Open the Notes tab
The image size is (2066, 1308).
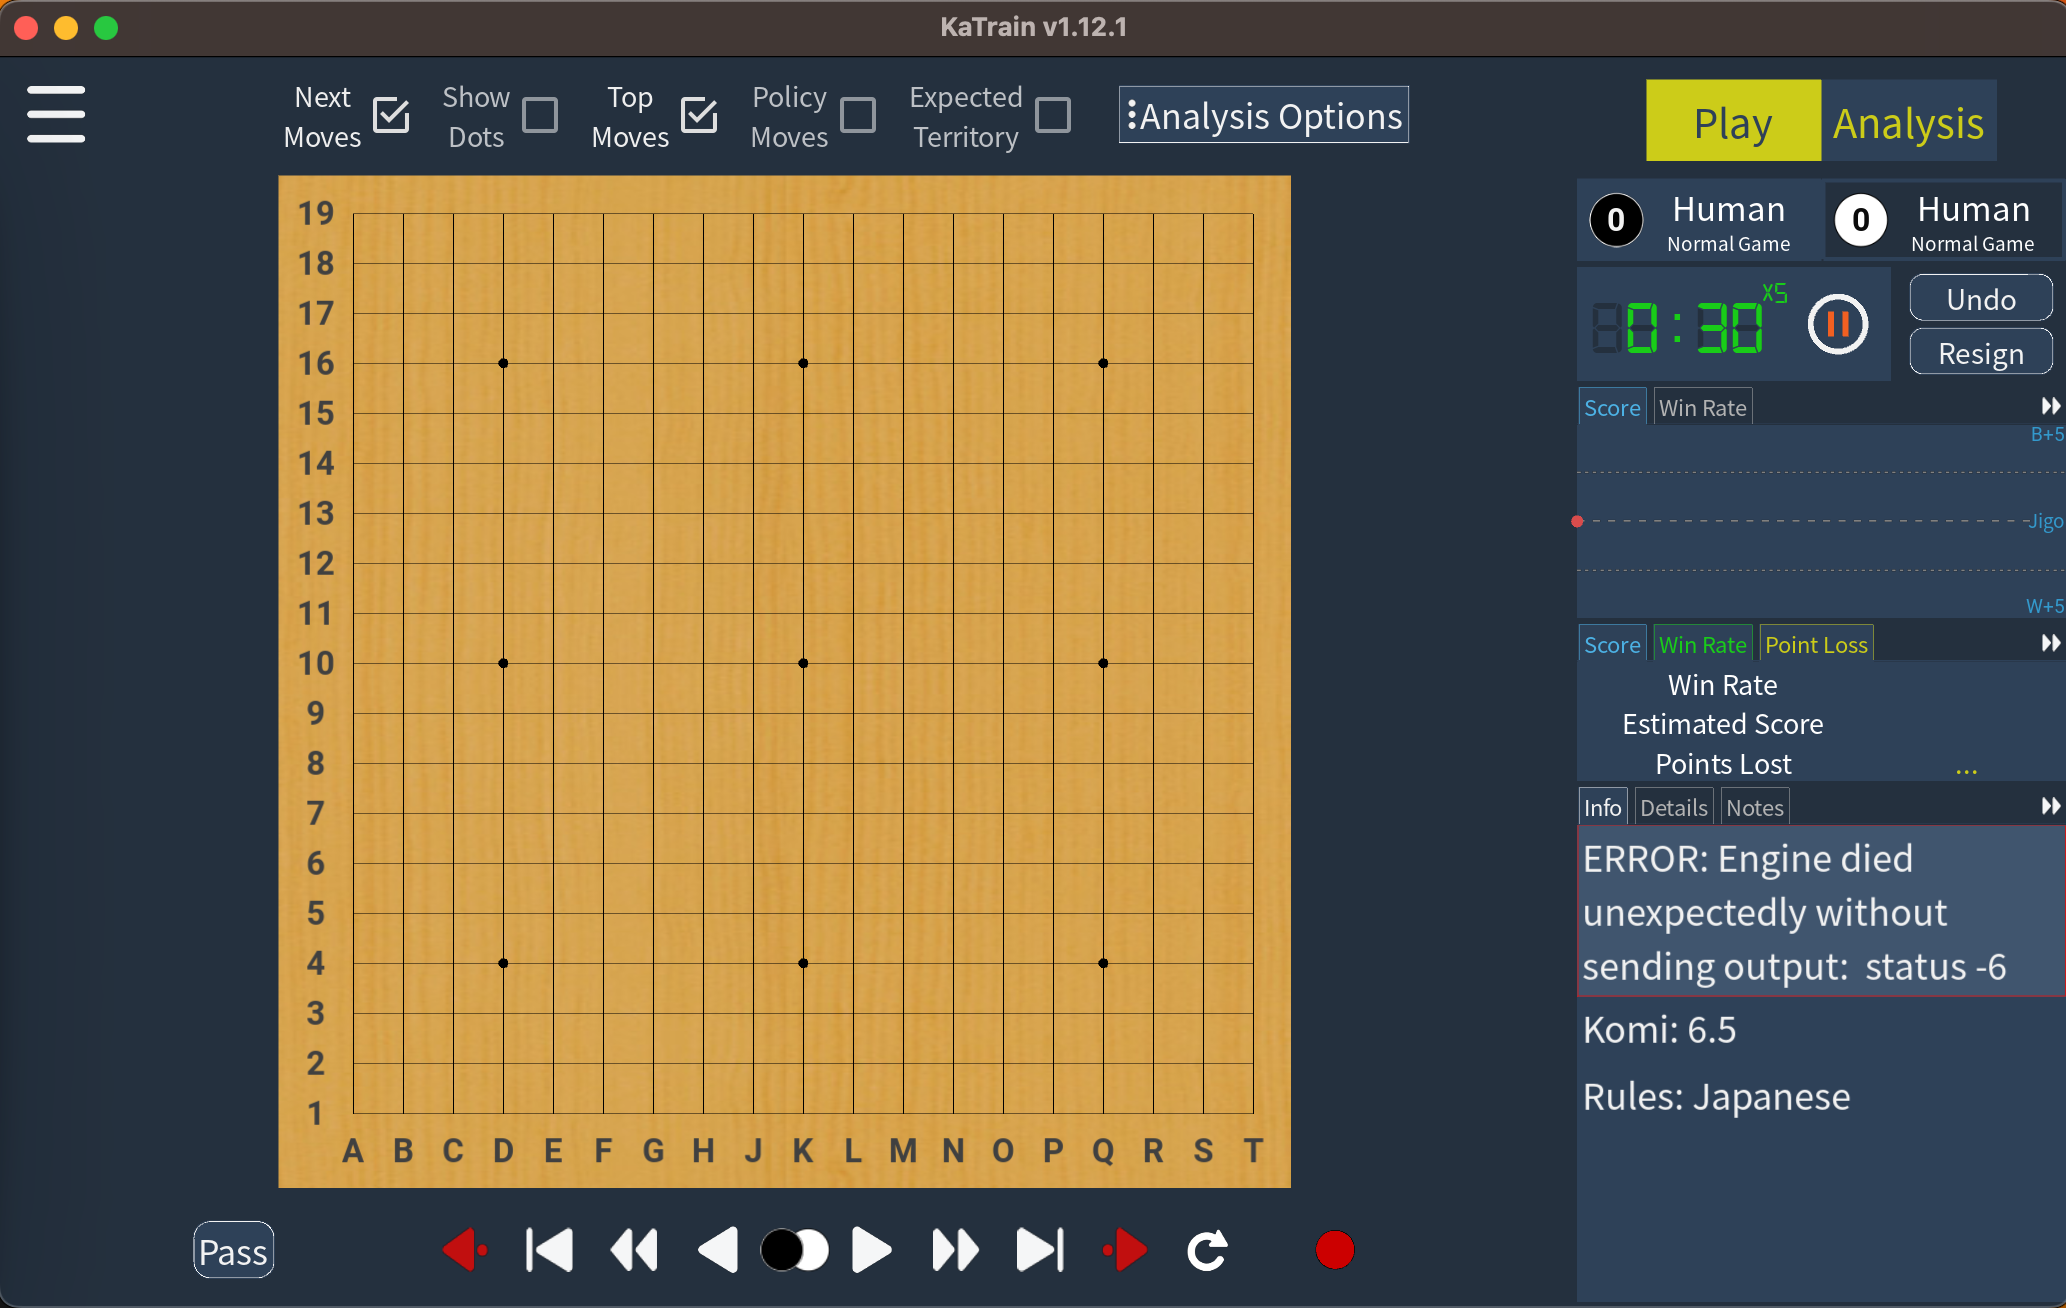[1754, 808]
